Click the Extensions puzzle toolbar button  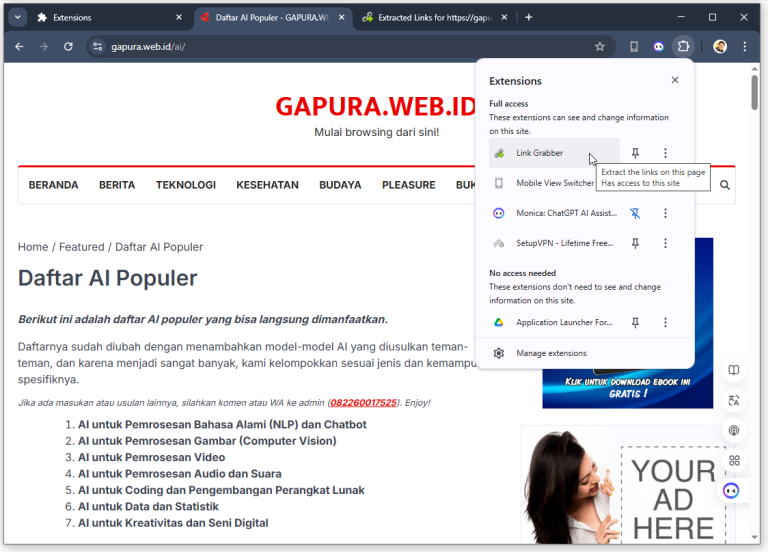click(683, 47)
